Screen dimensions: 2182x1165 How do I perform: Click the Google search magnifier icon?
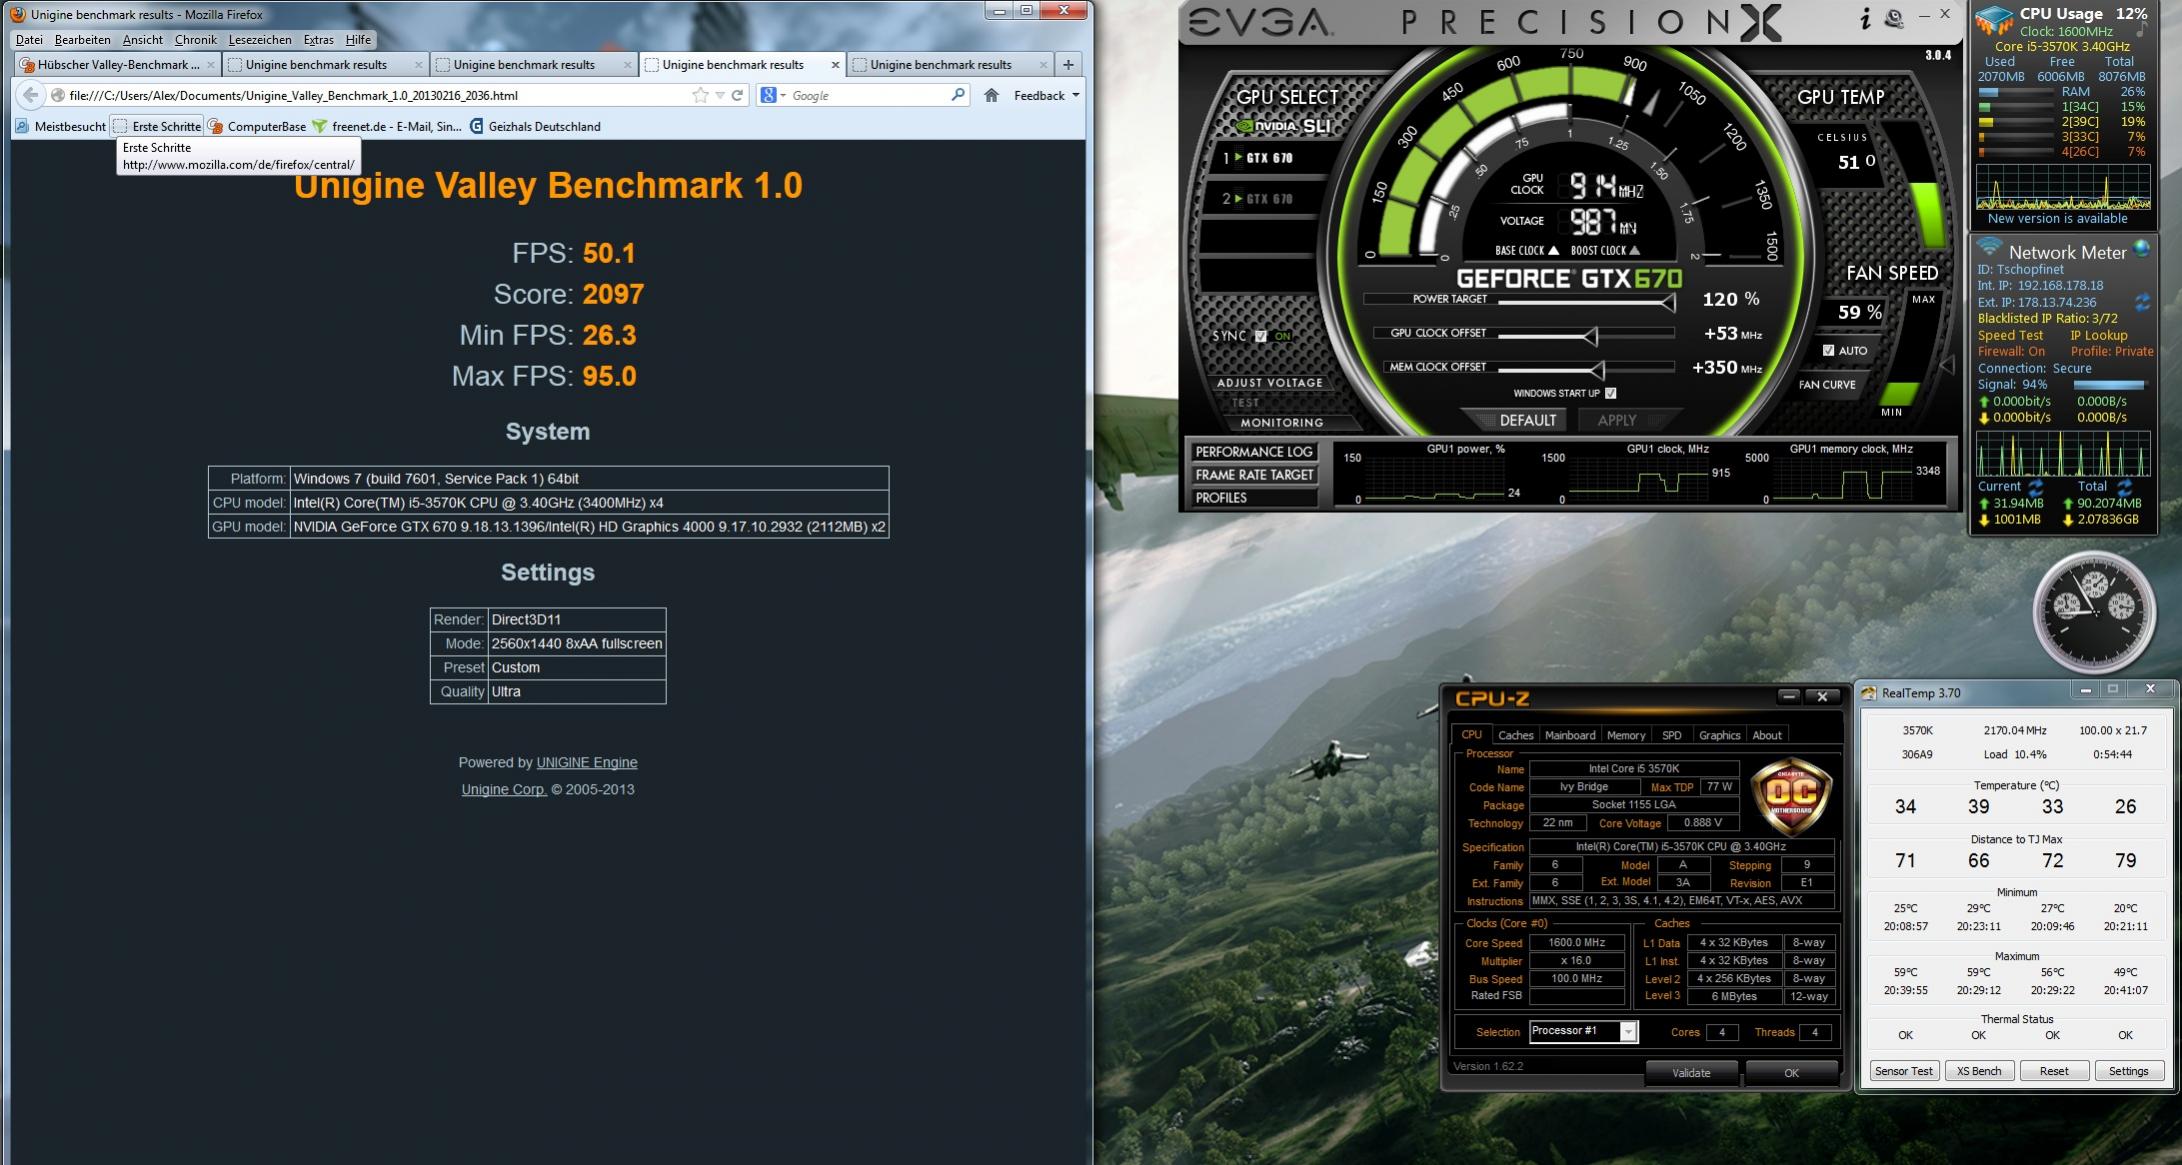pos(957,95)
